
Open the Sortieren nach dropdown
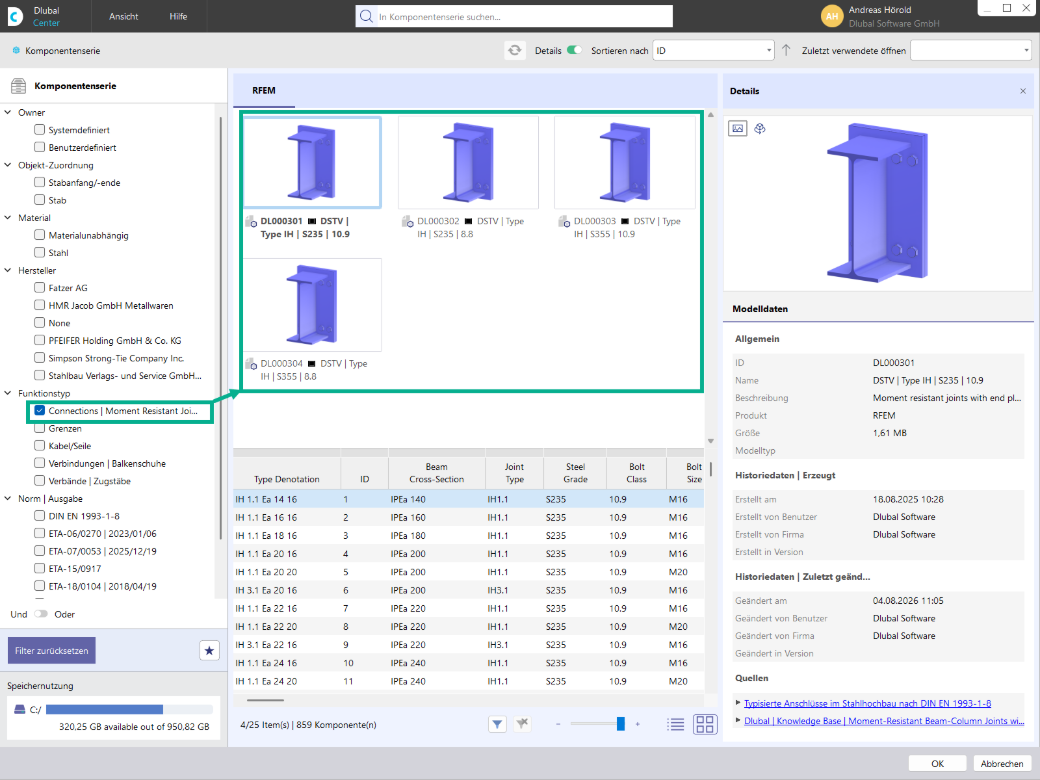pyautogui.click(x=713, y=50)
